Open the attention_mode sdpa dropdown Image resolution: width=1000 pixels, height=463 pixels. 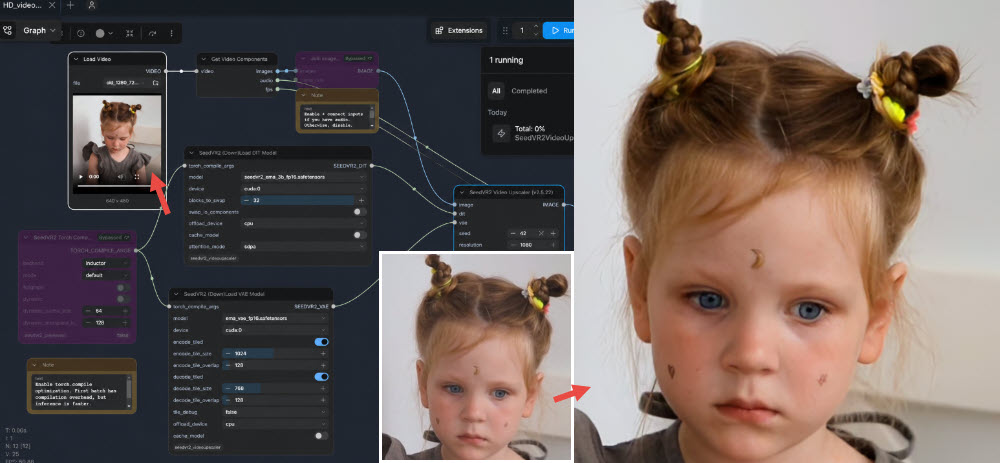click(304, 246)
